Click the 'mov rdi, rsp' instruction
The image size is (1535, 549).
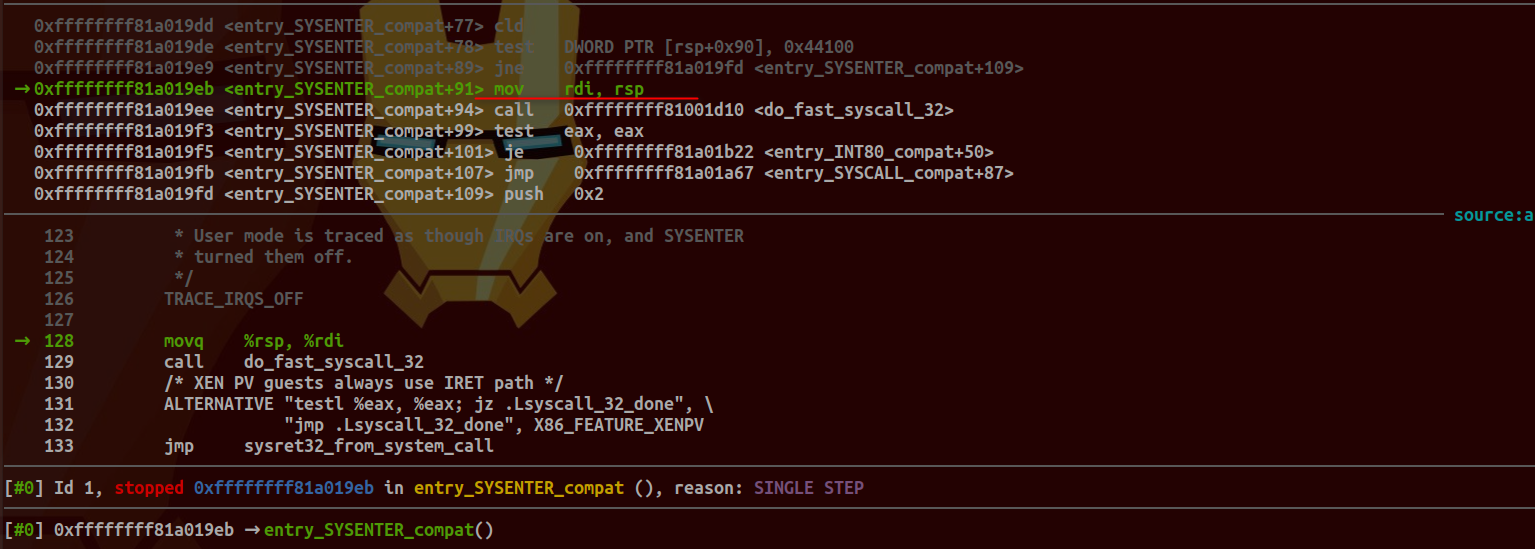click(569, 89)
